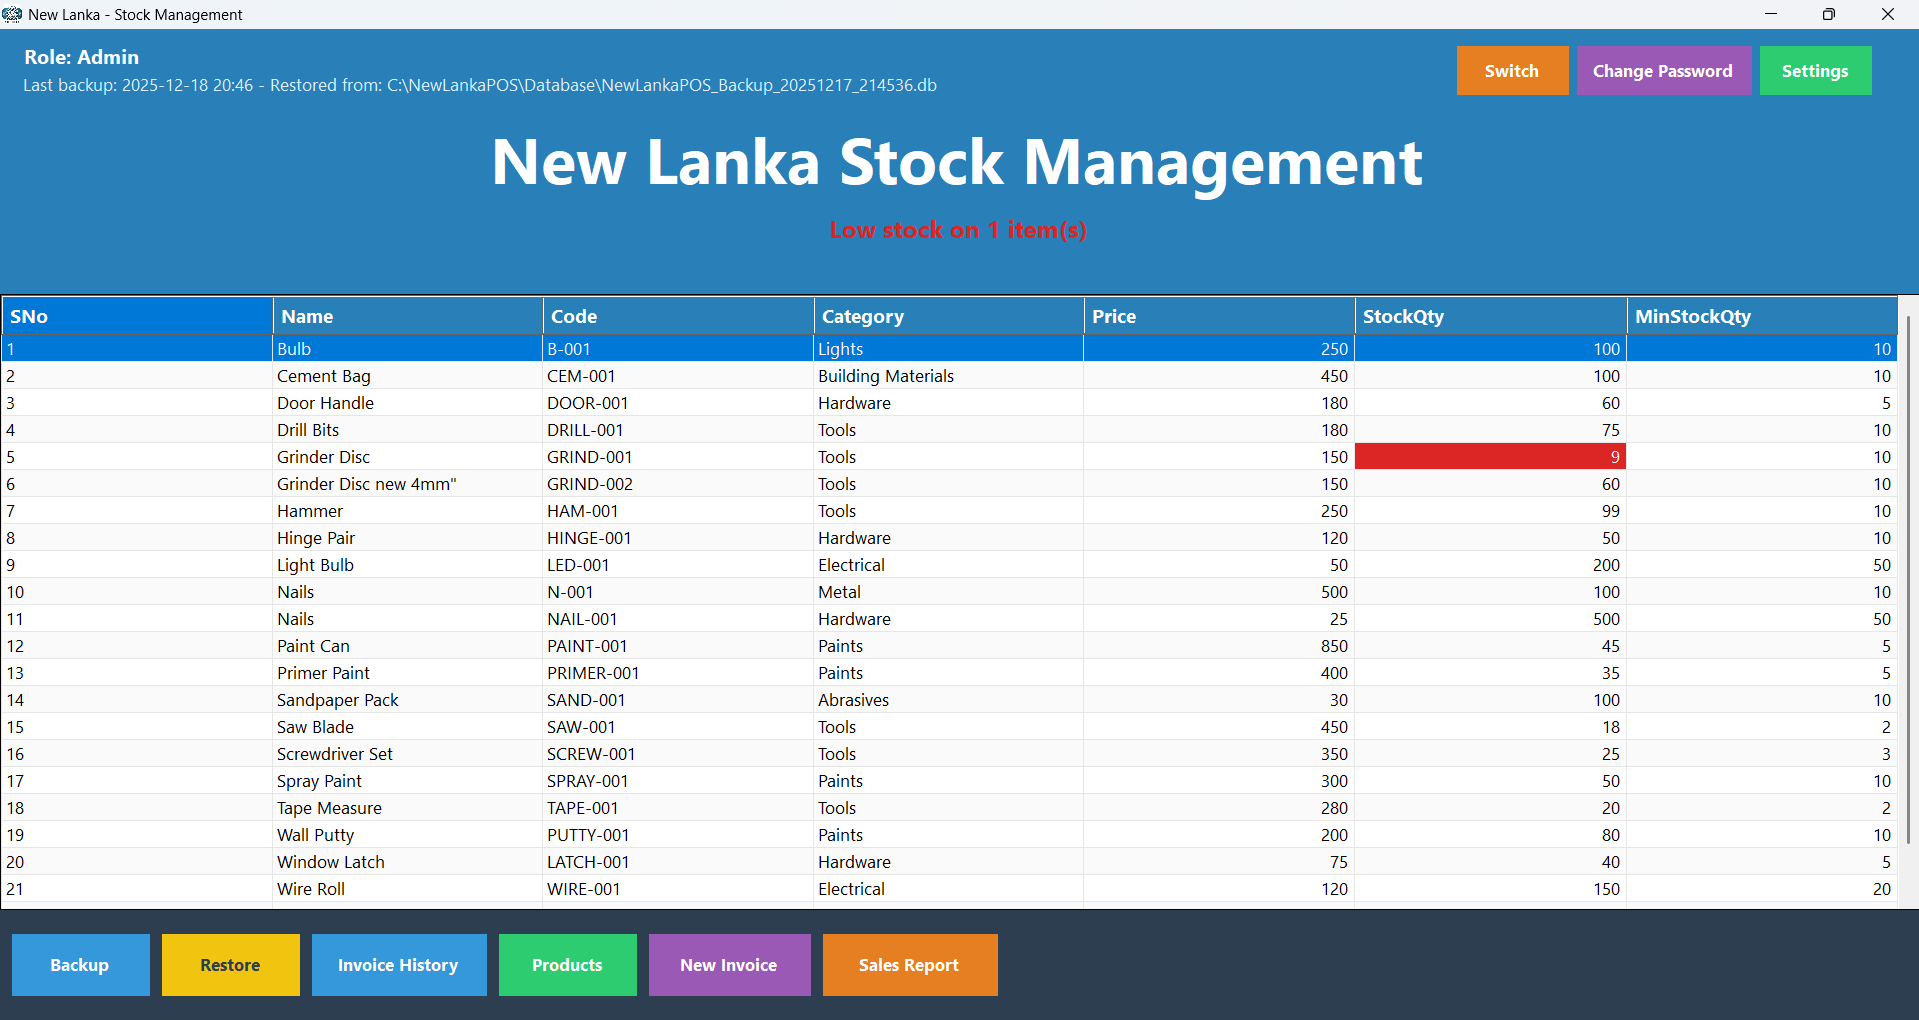This screenshot has width=1919, height=1020.
Task: Sort by the Code column header
Action: pyautogui.click(x=679, y=316)
